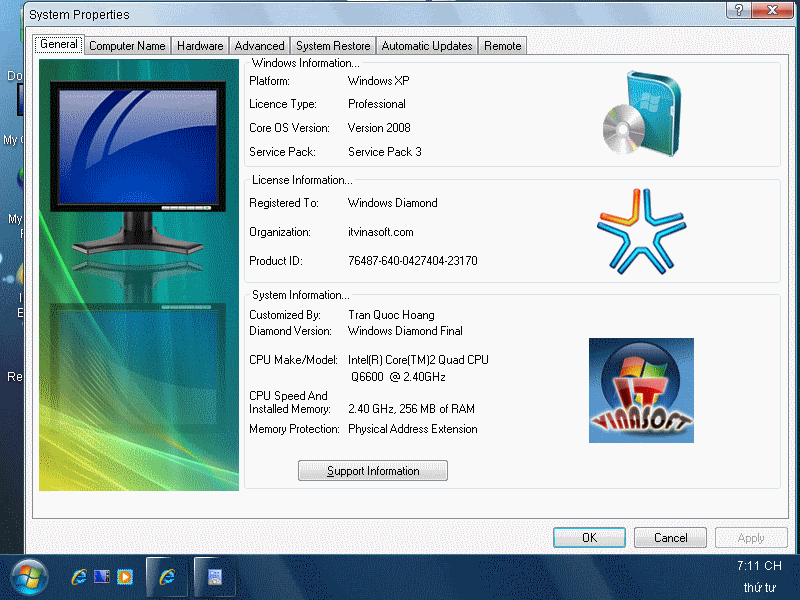Open the Hardware tab
Image resolution: width=800 pixels, height=600 pixels.
(x=200, y=46)
